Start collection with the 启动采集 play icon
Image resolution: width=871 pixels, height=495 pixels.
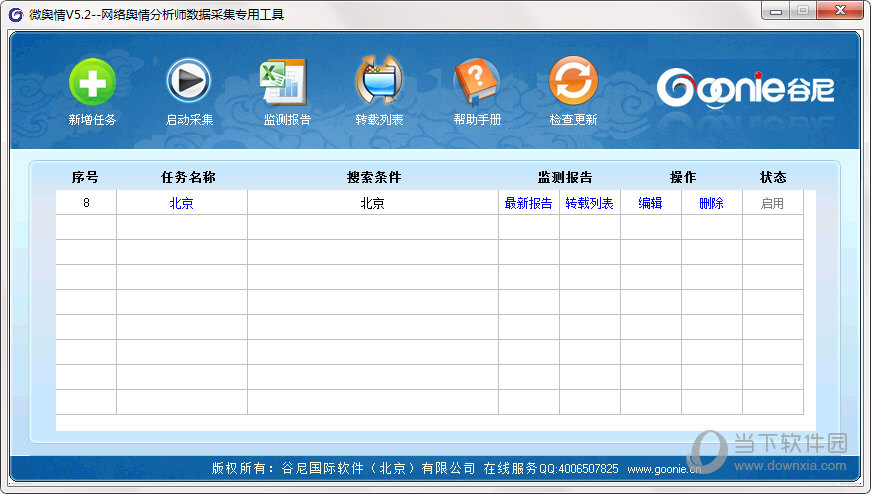point(189,82)
